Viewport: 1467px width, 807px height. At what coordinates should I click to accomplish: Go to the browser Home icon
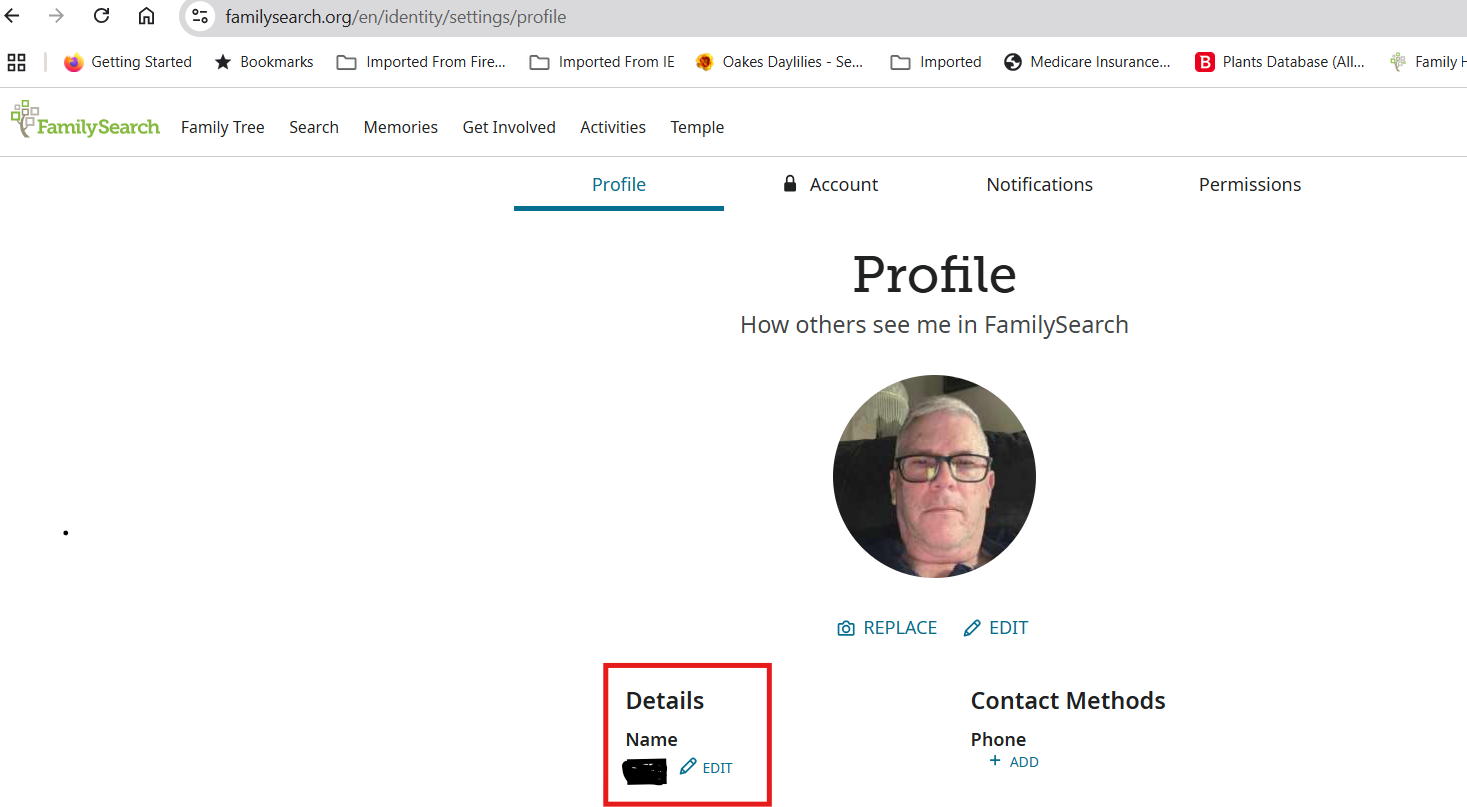point(146,16)
